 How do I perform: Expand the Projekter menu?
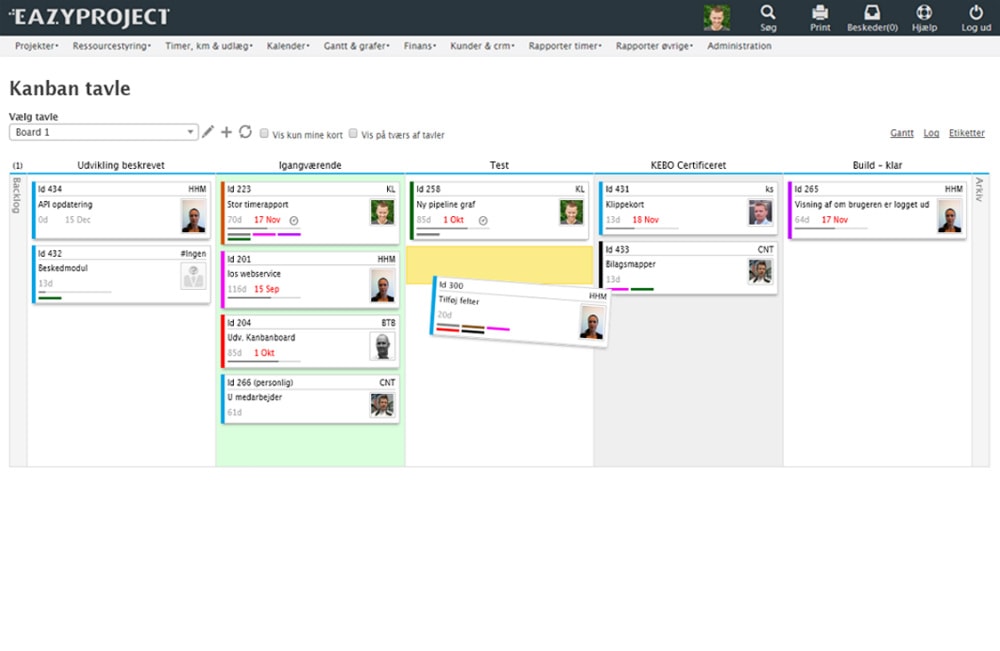pos(37,46)
